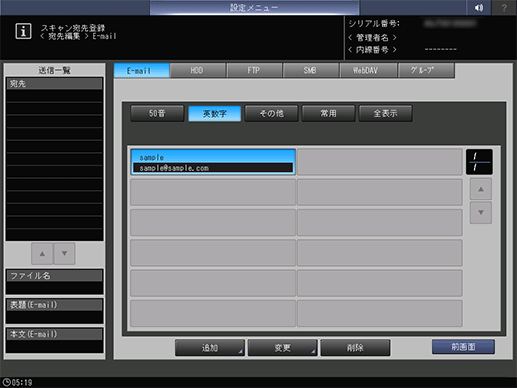The image size is (517, 388).
Task: Switch to the E-mail tab
Action: 142,70
